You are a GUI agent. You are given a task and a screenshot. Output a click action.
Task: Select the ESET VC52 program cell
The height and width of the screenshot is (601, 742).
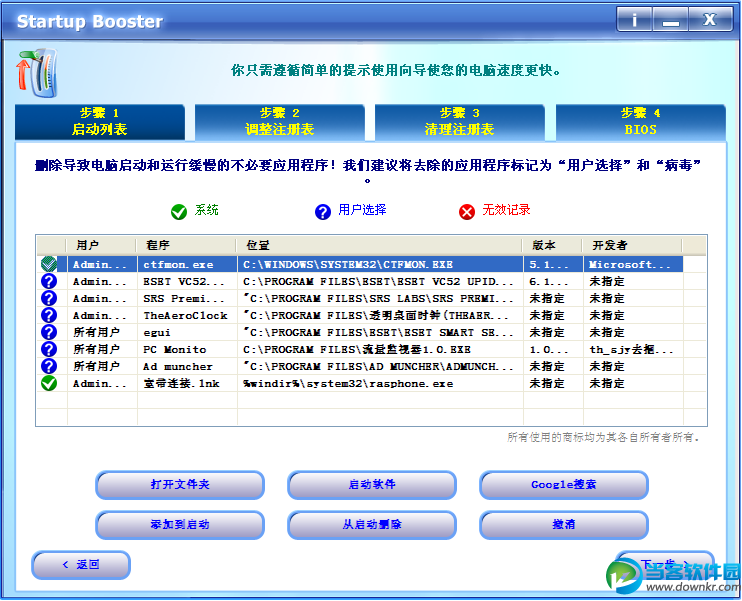[187, 281]
